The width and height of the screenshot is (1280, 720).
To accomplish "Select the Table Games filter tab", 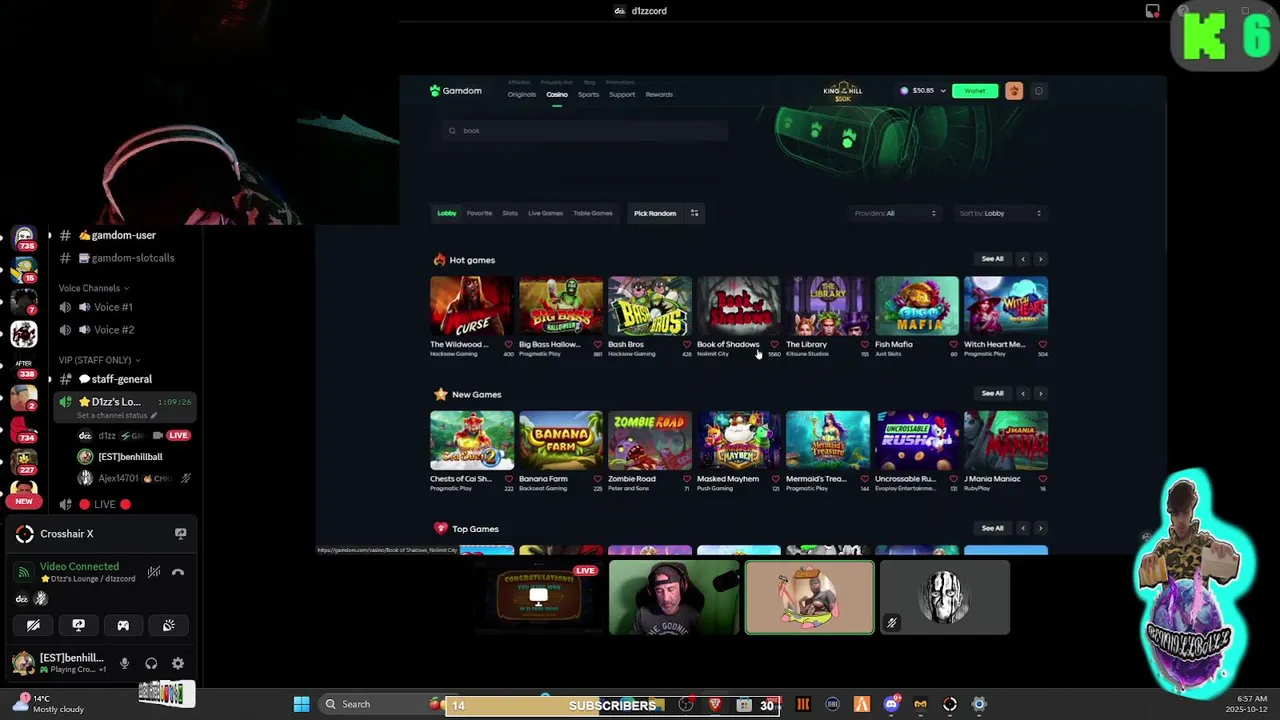I will click(x=592, y=213).
